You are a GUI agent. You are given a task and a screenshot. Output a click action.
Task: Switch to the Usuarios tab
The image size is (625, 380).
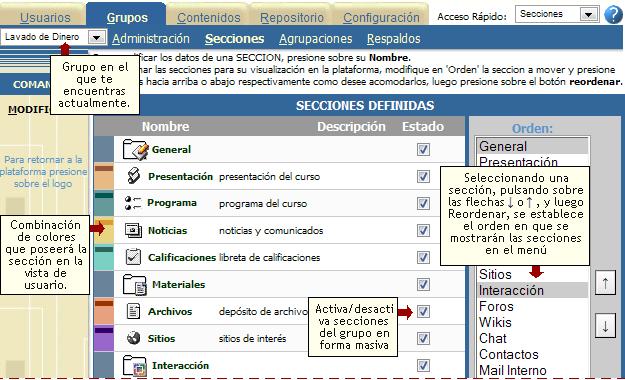(45, 18)
